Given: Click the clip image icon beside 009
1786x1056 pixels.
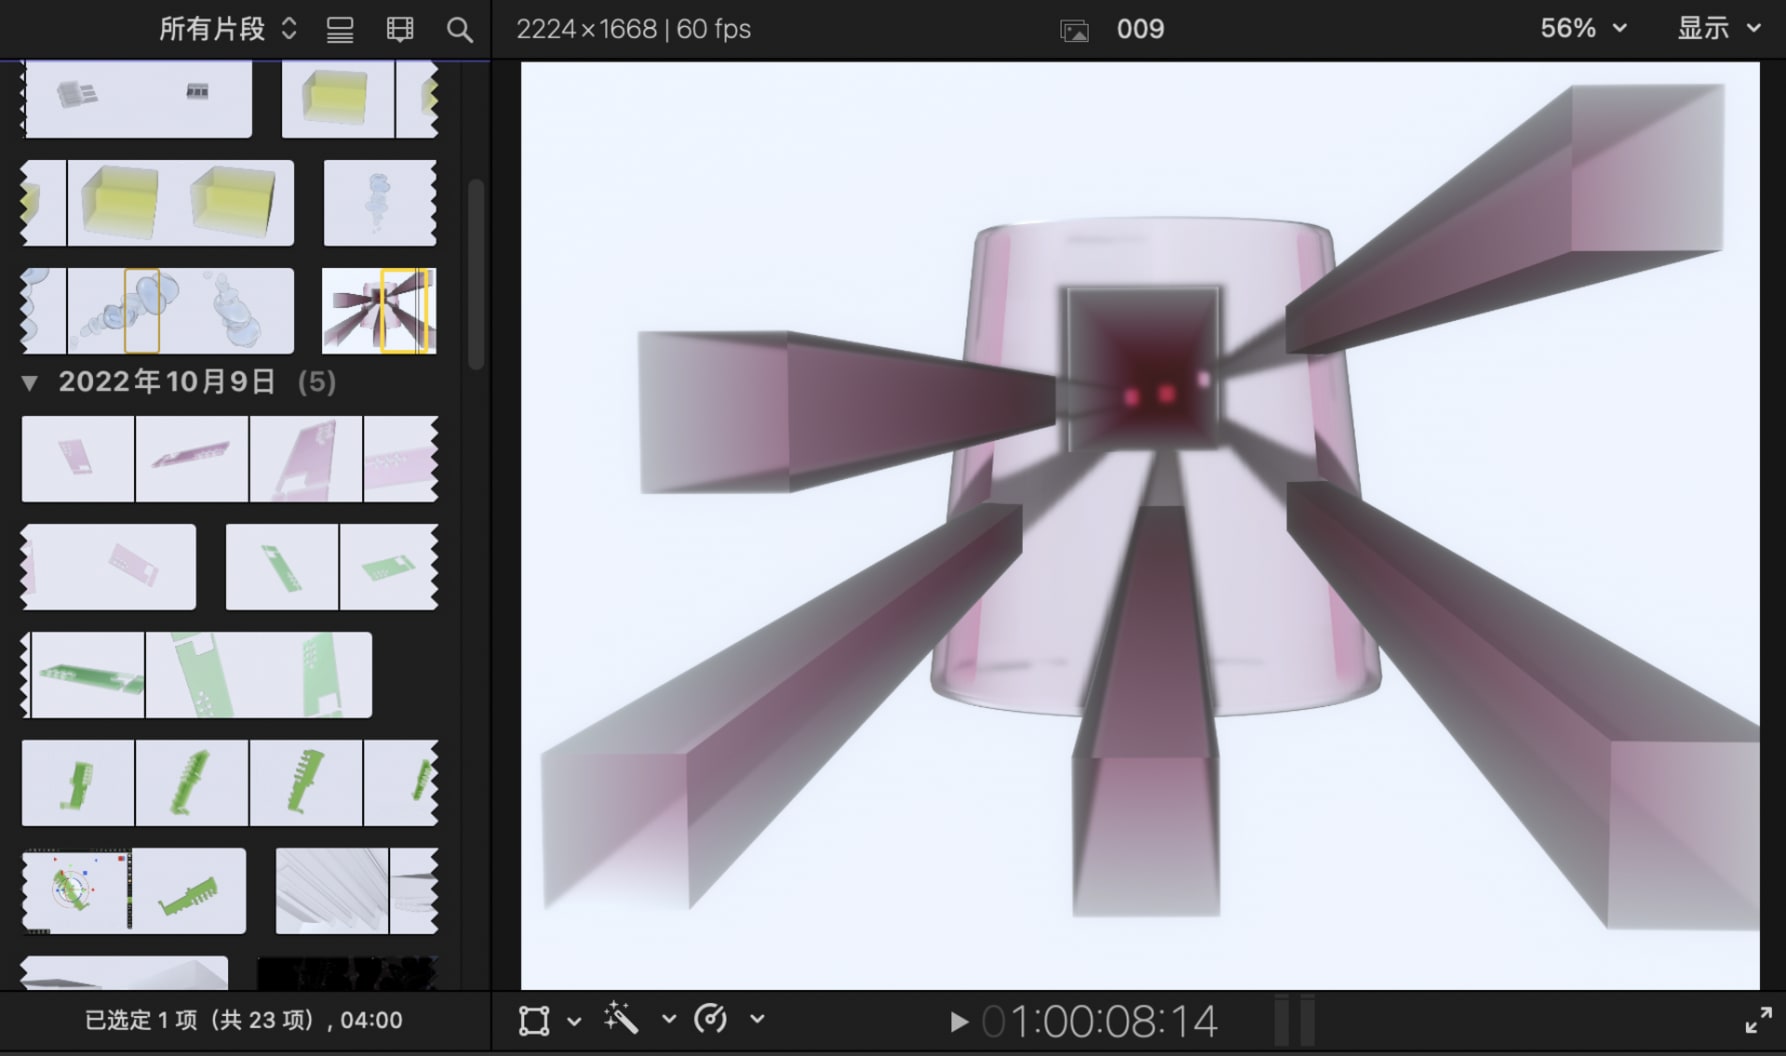Looking at the screenshot, I should click(x=1075, y=31).
